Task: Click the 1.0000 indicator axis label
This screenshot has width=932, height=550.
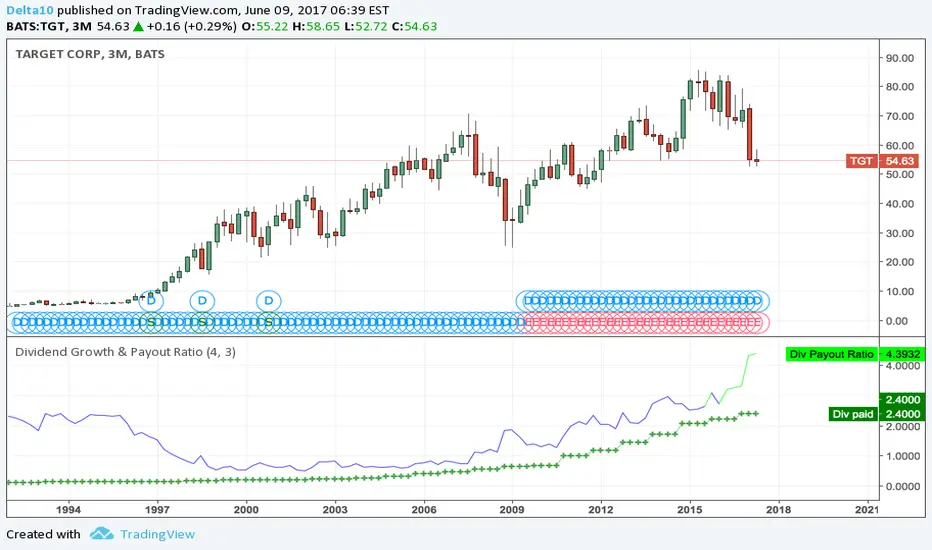Action: (903, 456)
